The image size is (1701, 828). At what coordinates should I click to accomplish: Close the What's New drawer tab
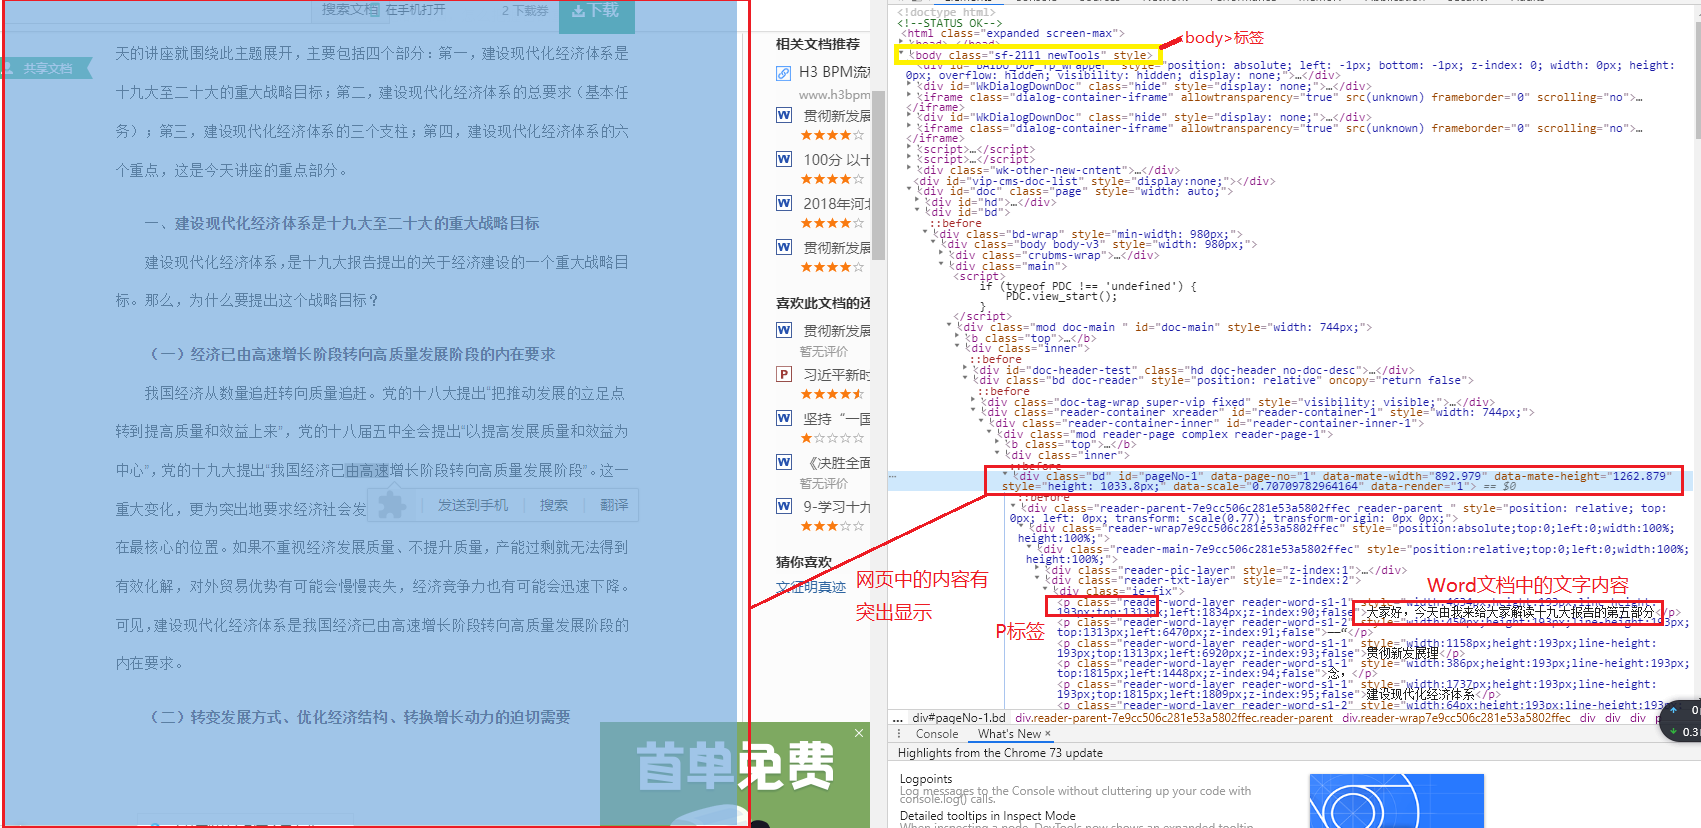pos(1048,734)
